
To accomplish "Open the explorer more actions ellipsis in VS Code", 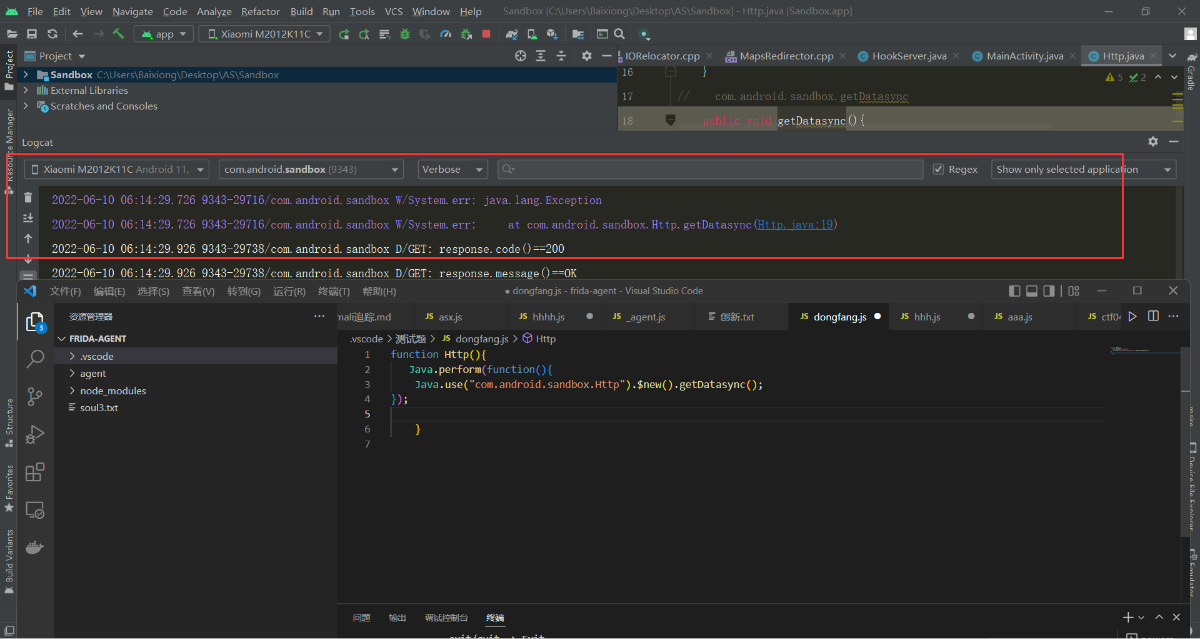I will pos(319,316).
